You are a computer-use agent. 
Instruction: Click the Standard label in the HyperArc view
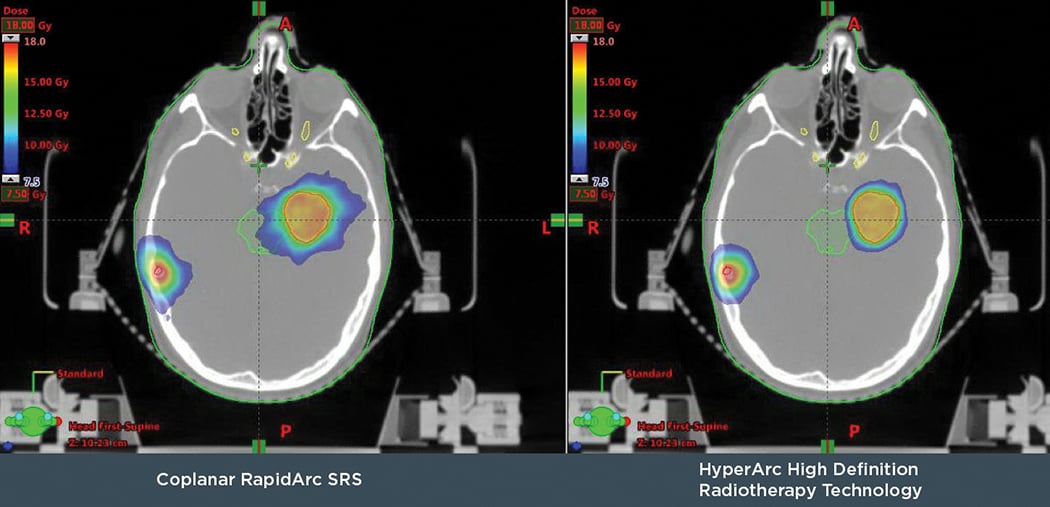pos(649,374)
